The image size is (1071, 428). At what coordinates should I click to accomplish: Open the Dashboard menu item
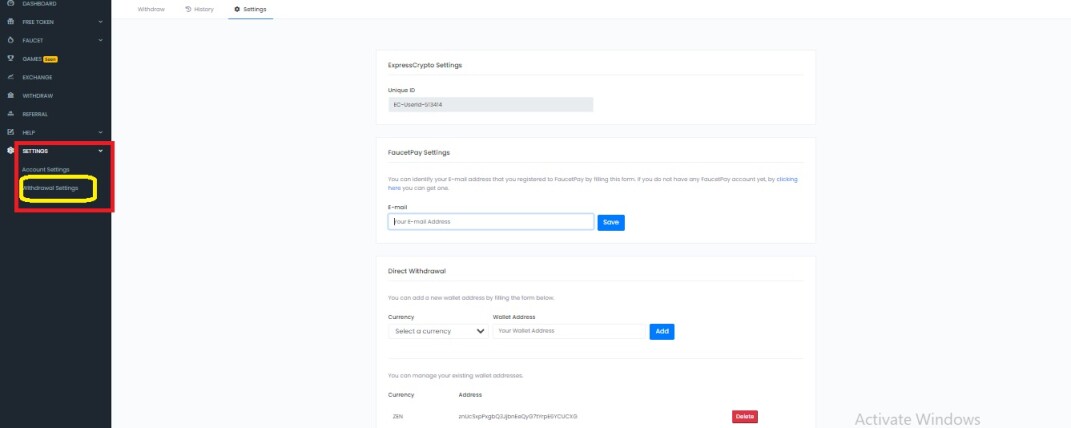40,3
